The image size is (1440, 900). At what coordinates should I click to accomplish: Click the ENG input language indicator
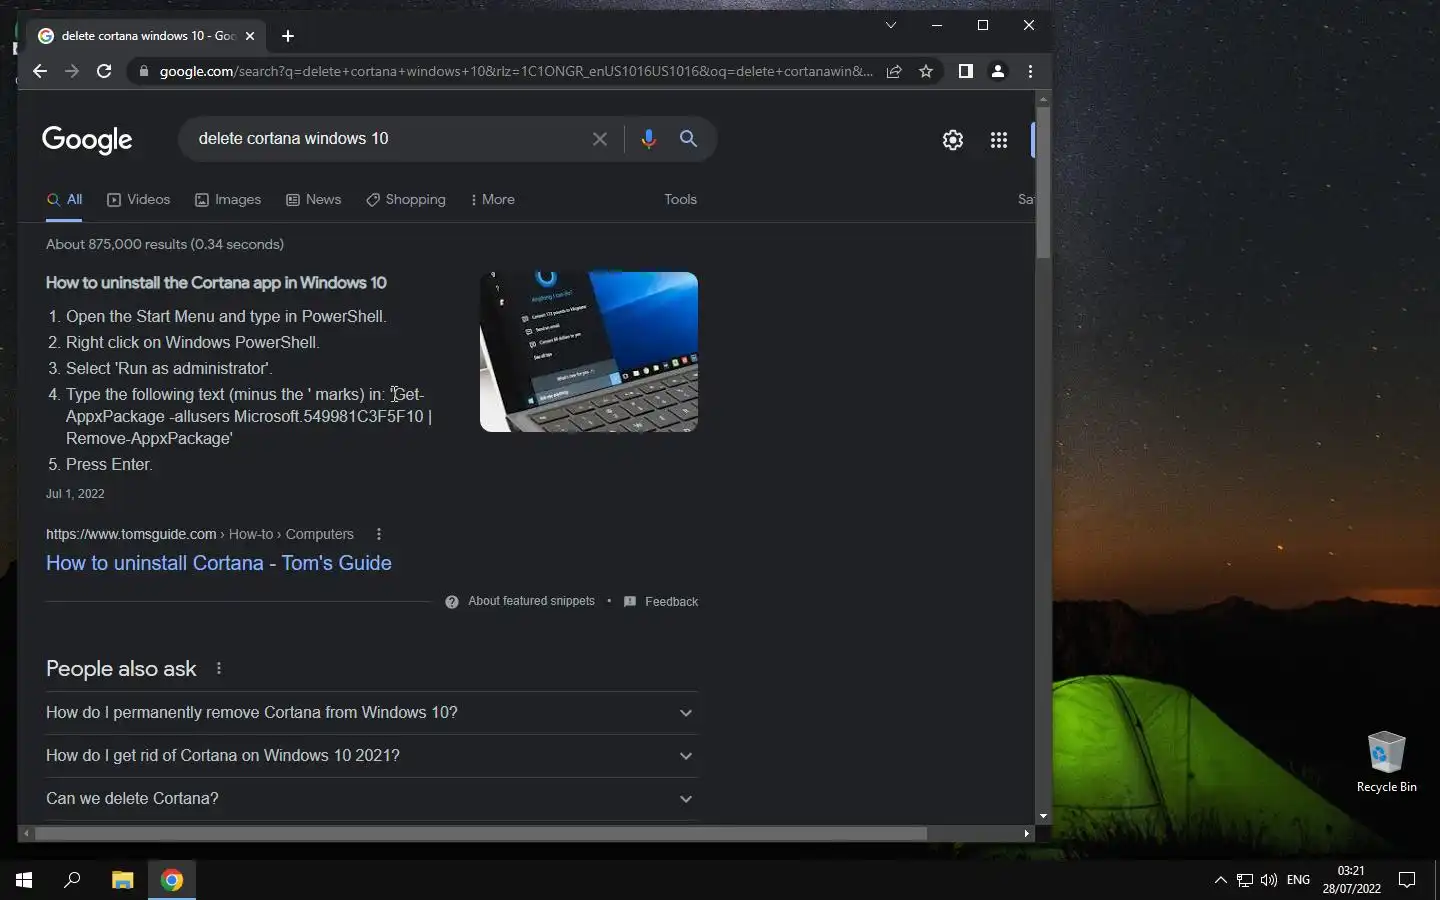[1298, 880]
